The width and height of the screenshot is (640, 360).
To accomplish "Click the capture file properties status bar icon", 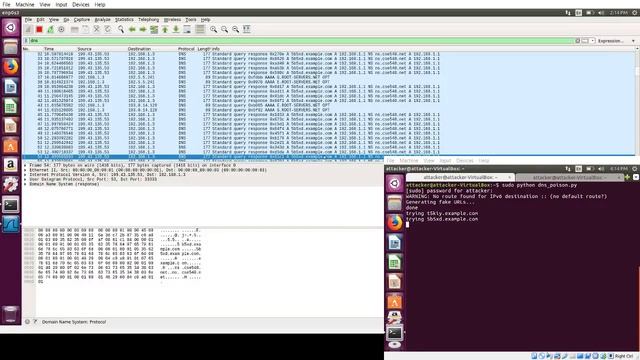I will 35,322.
